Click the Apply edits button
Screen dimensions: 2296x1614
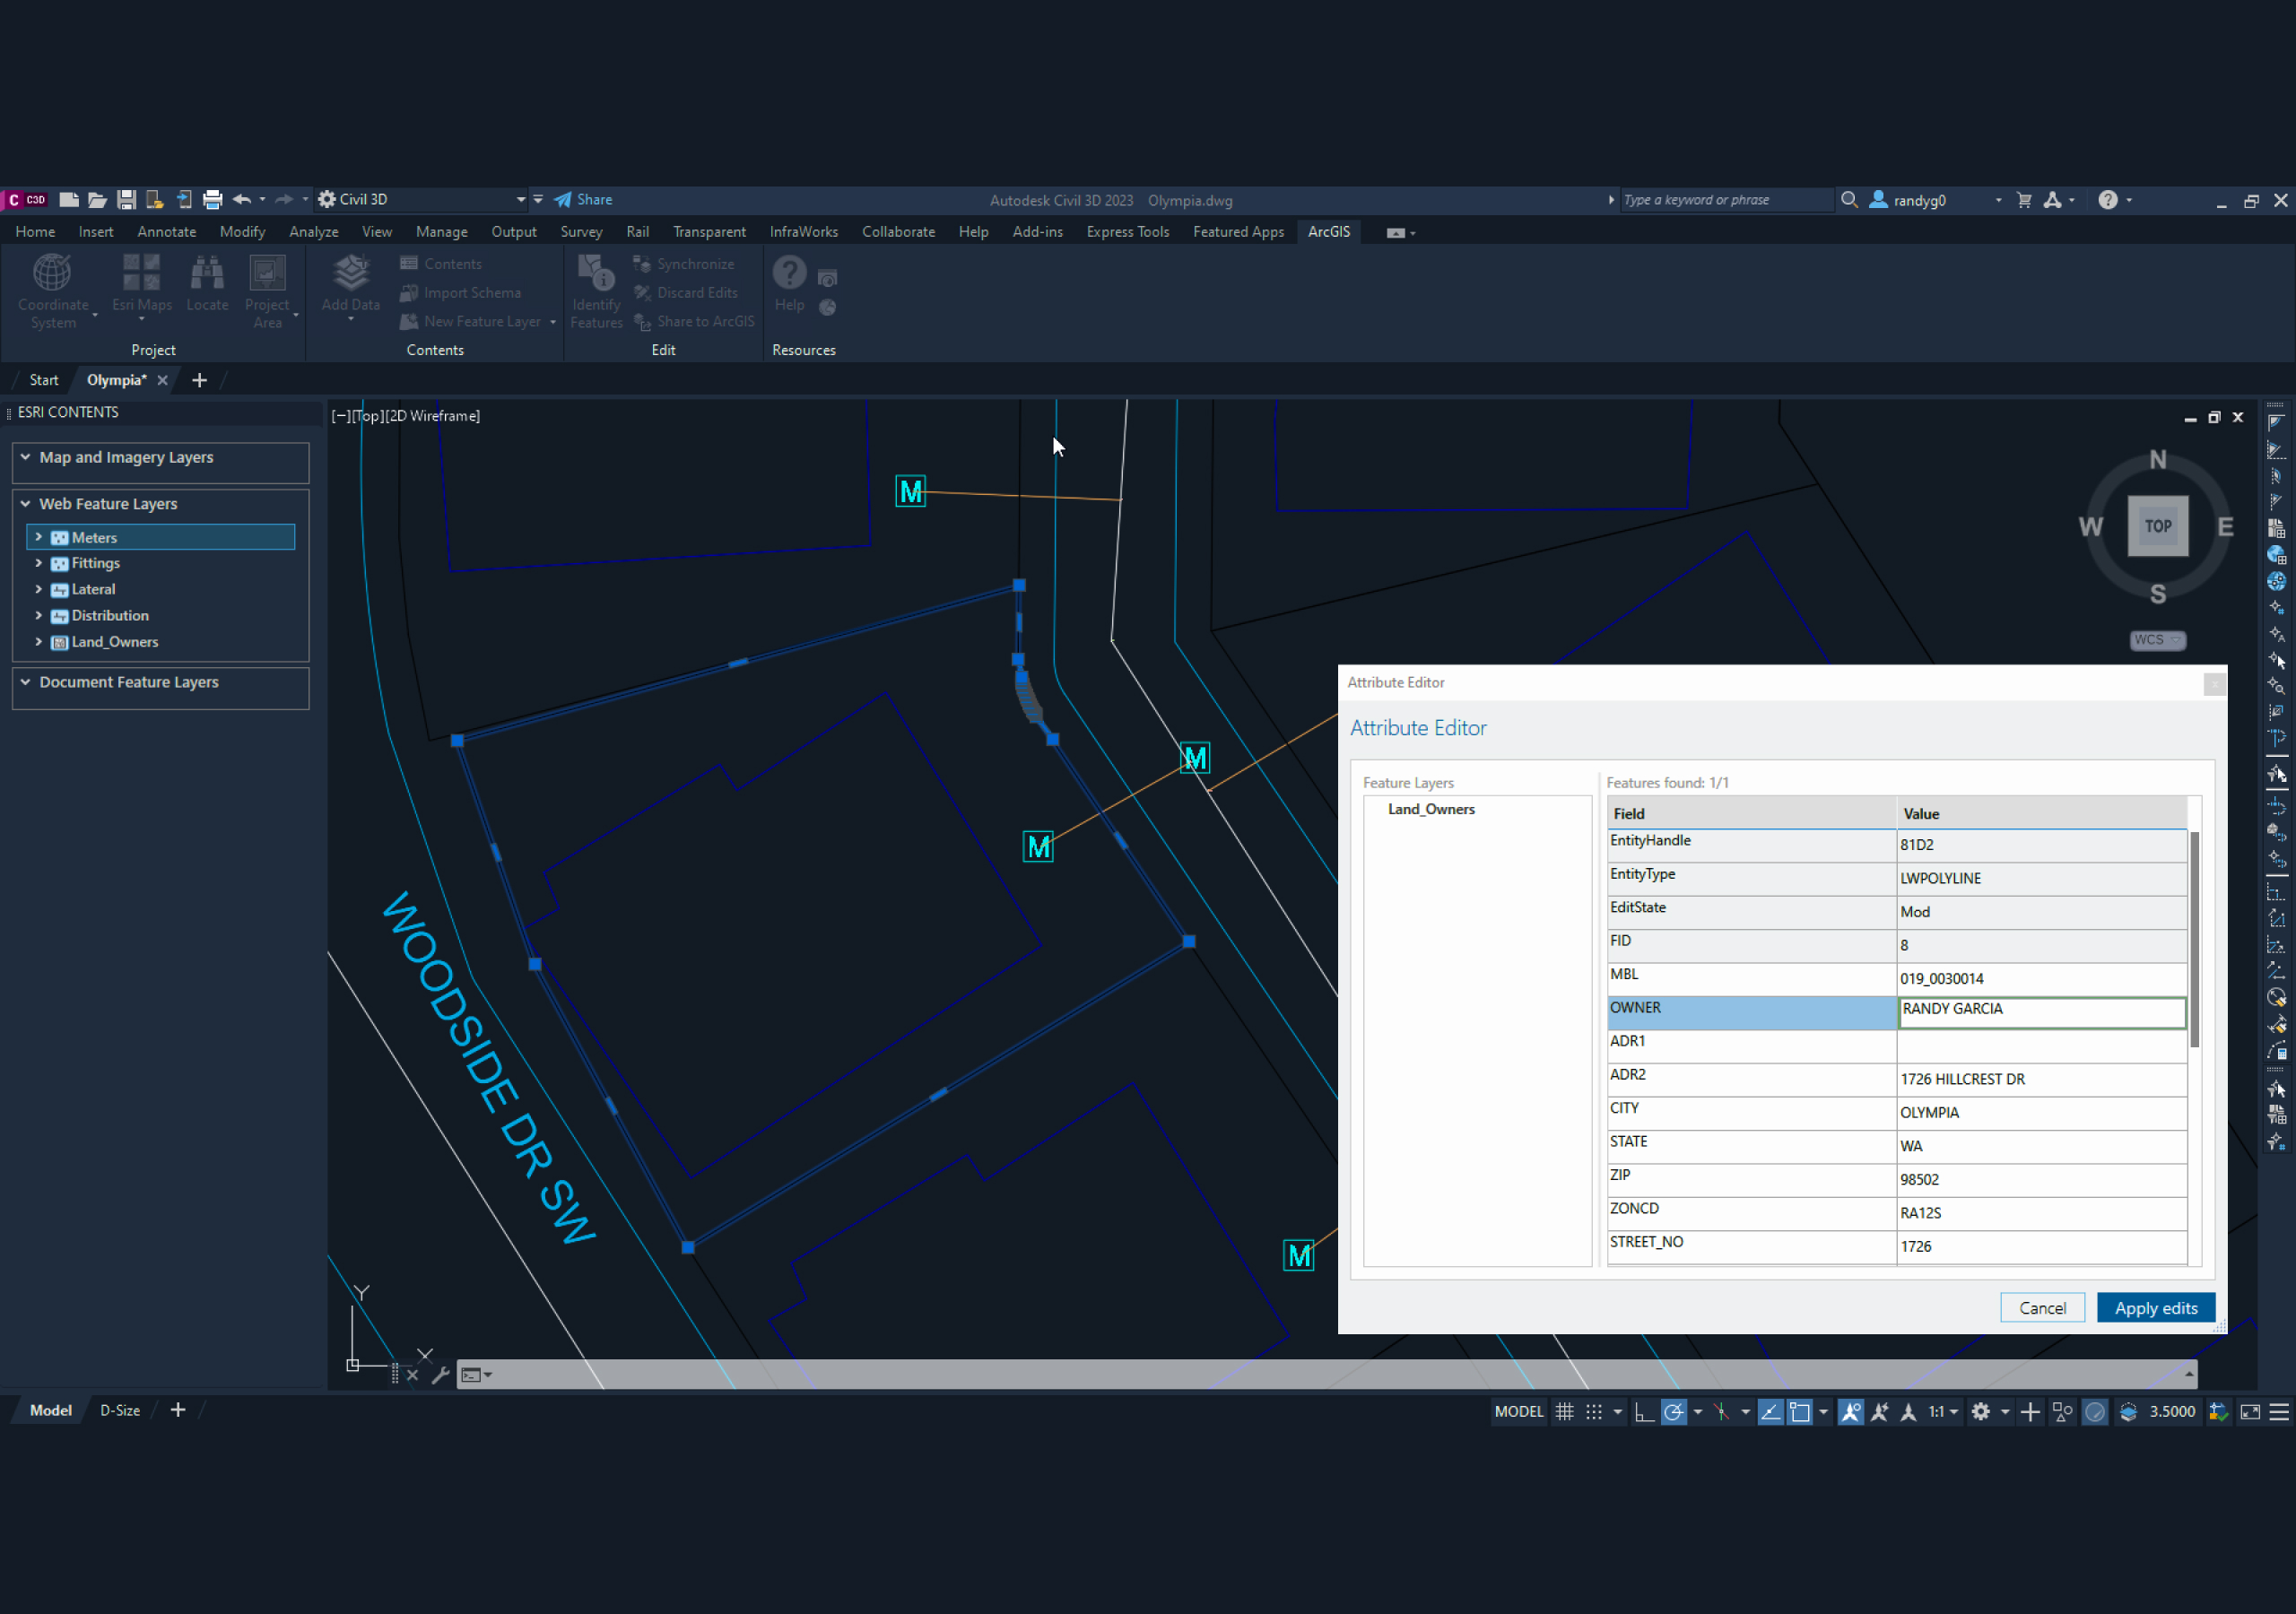(x=2155, y=1308)
